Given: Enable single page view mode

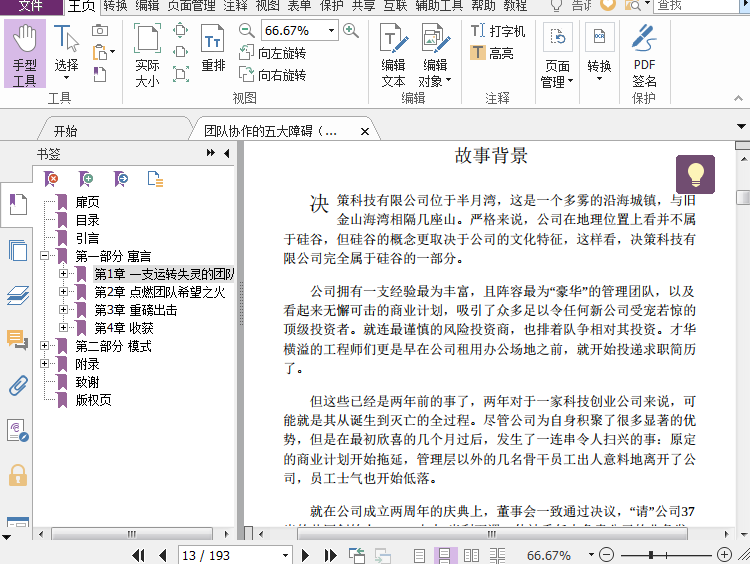Looking at the screenshot, I should [x=419, y=555].
